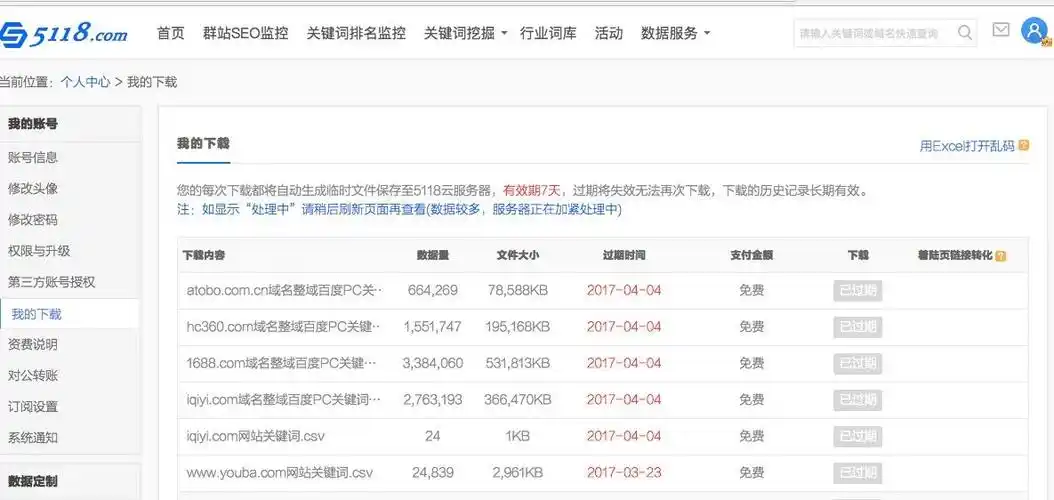Click the 664,269 data count cell
This screenshot has height=500, width=1054.
pyautogui.click(x=433, y=290)
